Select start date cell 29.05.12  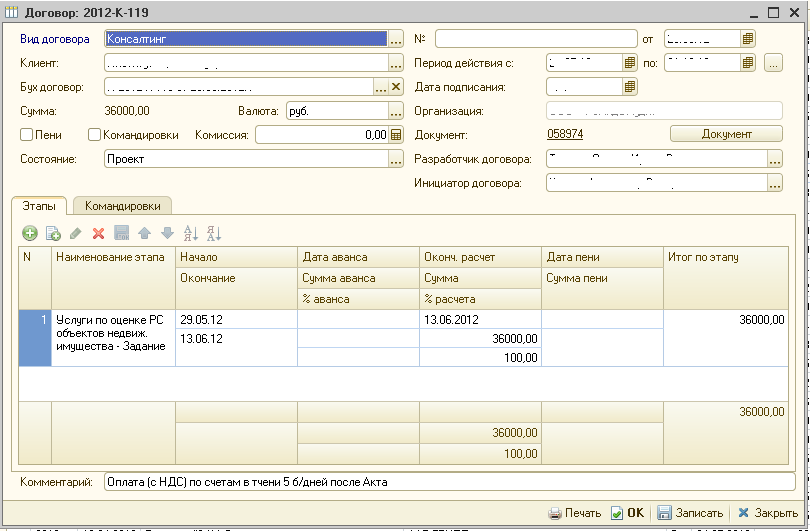point(237,319)
